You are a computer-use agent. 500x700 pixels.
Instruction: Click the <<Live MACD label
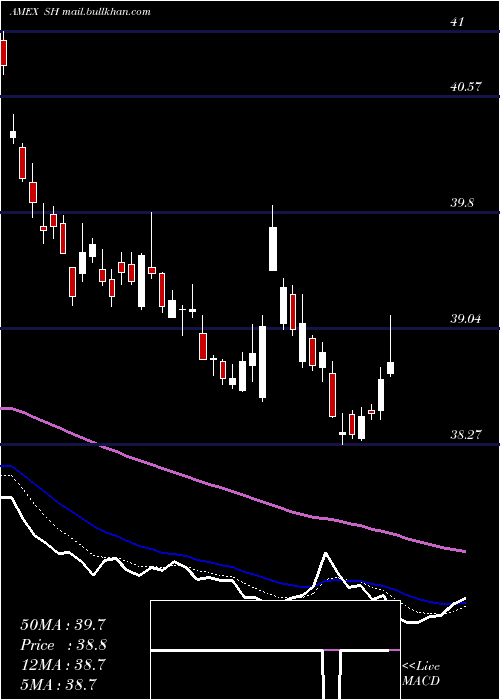coord(421,673)
